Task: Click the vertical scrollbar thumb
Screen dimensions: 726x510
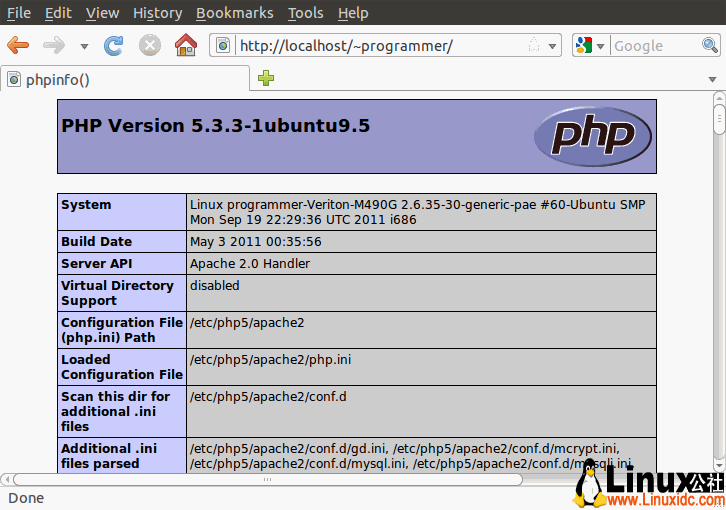Action: pos(718,119)
